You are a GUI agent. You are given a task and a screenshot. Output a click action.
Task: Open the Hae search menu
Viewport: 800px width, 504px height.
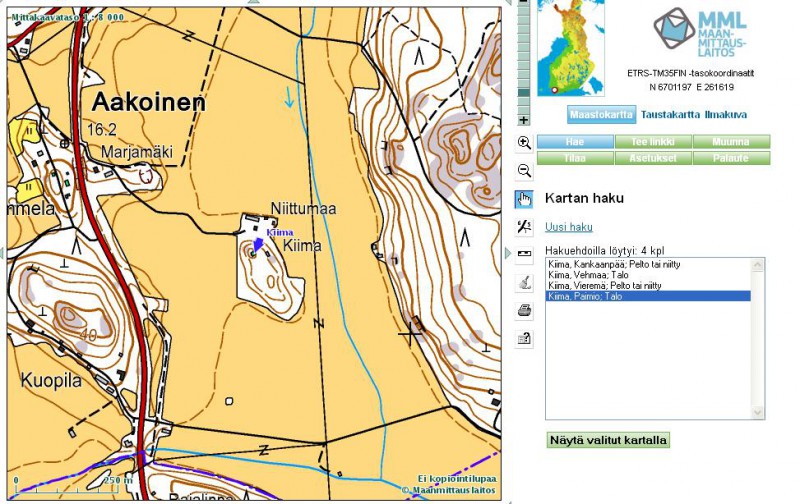coord(575,142)
